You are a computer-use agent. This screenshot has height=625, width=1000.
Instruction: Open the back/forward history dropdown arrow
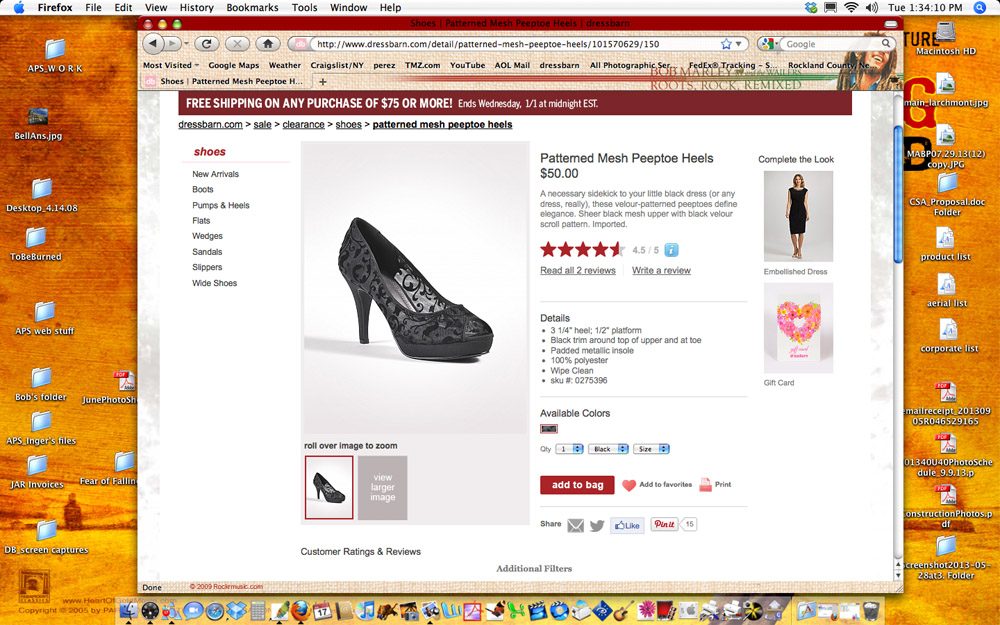186,44
